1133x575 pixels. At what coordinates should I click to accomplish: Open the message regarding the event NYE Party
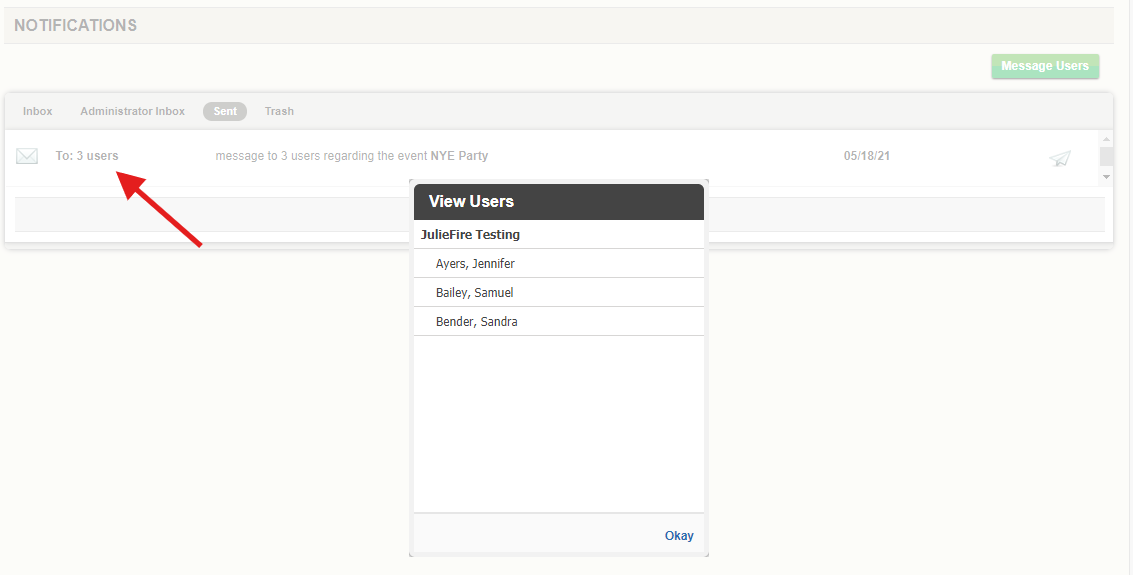(x=352, y=155)
